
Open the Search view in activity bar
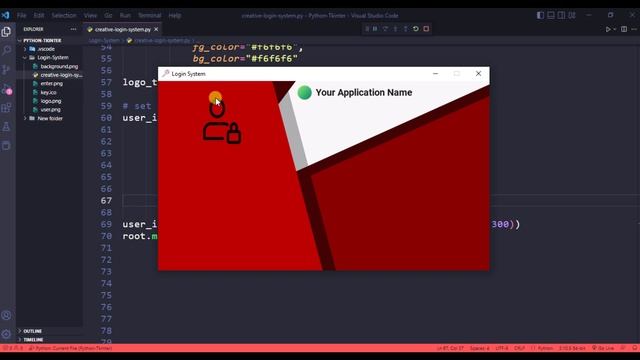click(6, 51)
